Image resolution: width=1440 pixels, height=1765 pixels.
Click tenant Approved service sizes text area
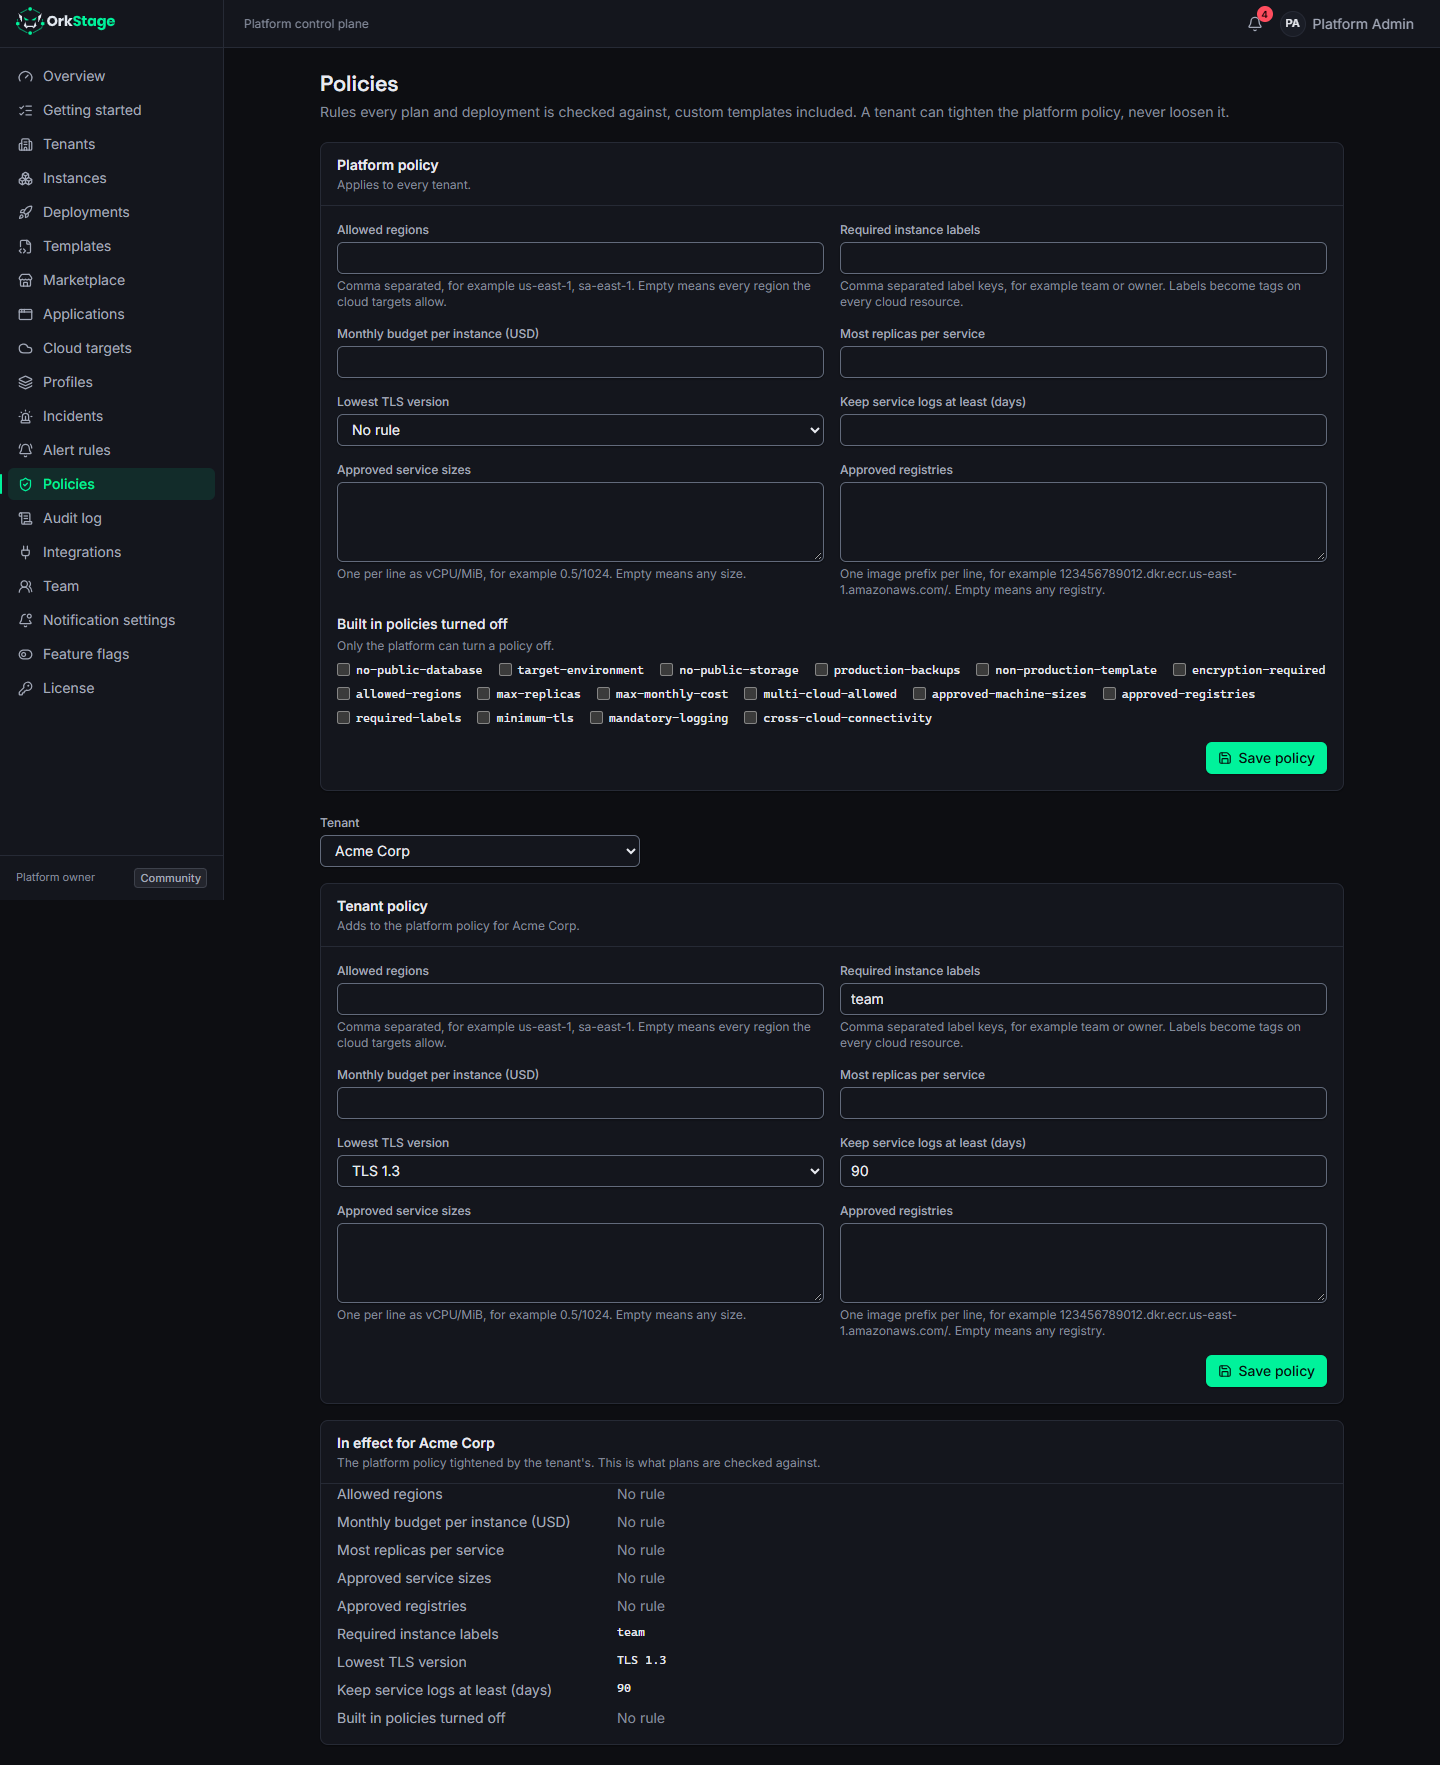580,1263
